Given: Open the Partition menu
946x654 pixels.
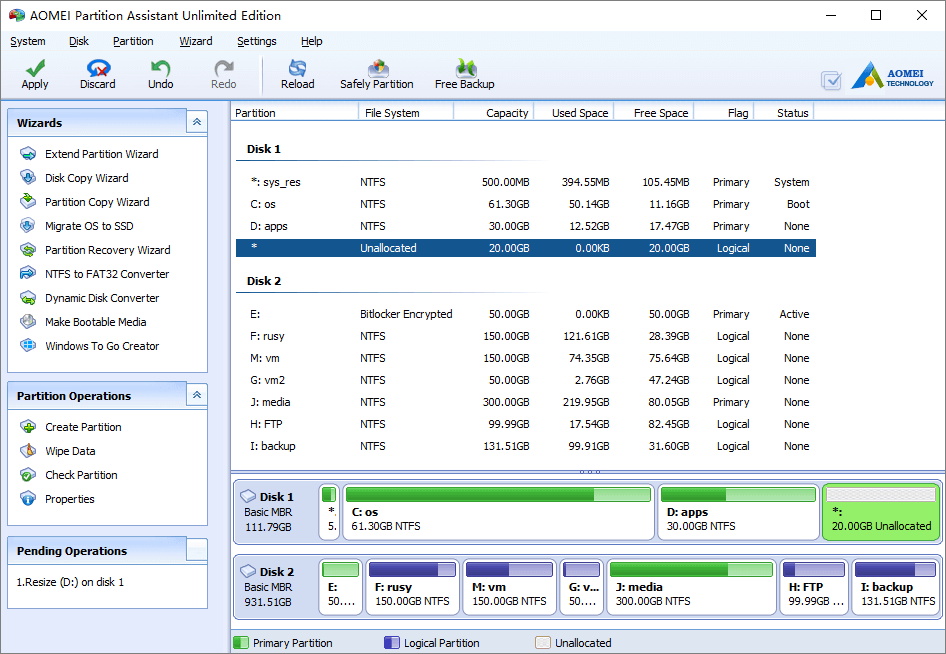Looking at the screenshot, I should coord(133,41).
